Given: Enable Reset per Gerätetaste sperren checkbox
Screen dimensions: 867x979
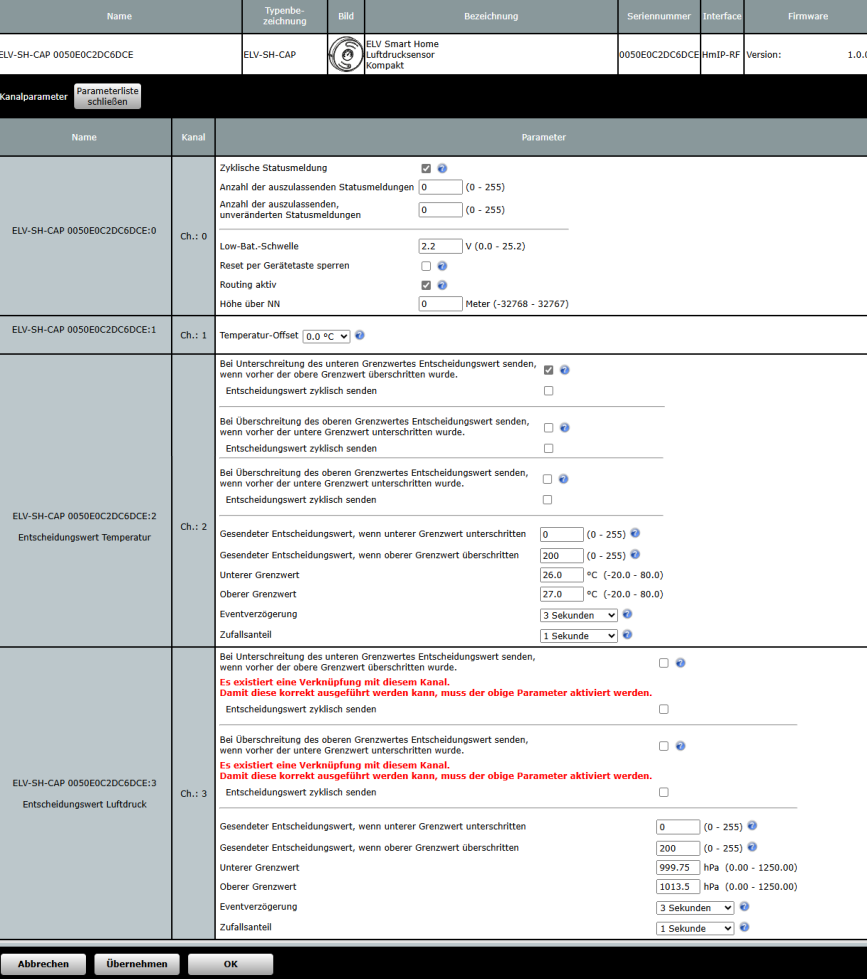Looking at the screenshot, I should pos(426,266).
